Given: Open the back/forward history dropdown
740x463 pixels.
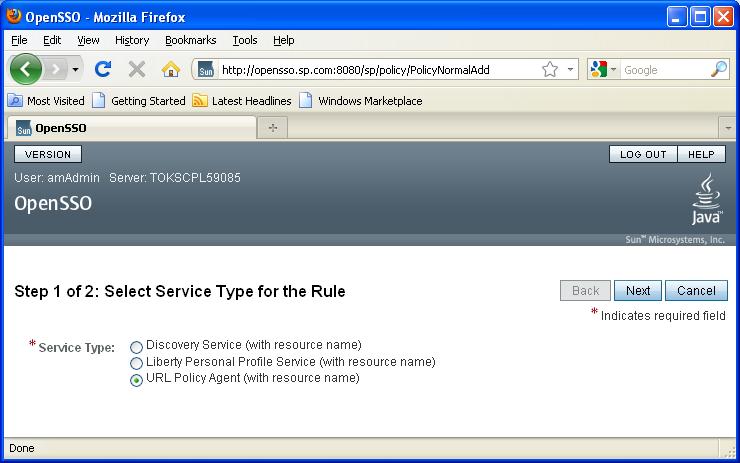Looking at the screenshot, I should coord(76,69).
